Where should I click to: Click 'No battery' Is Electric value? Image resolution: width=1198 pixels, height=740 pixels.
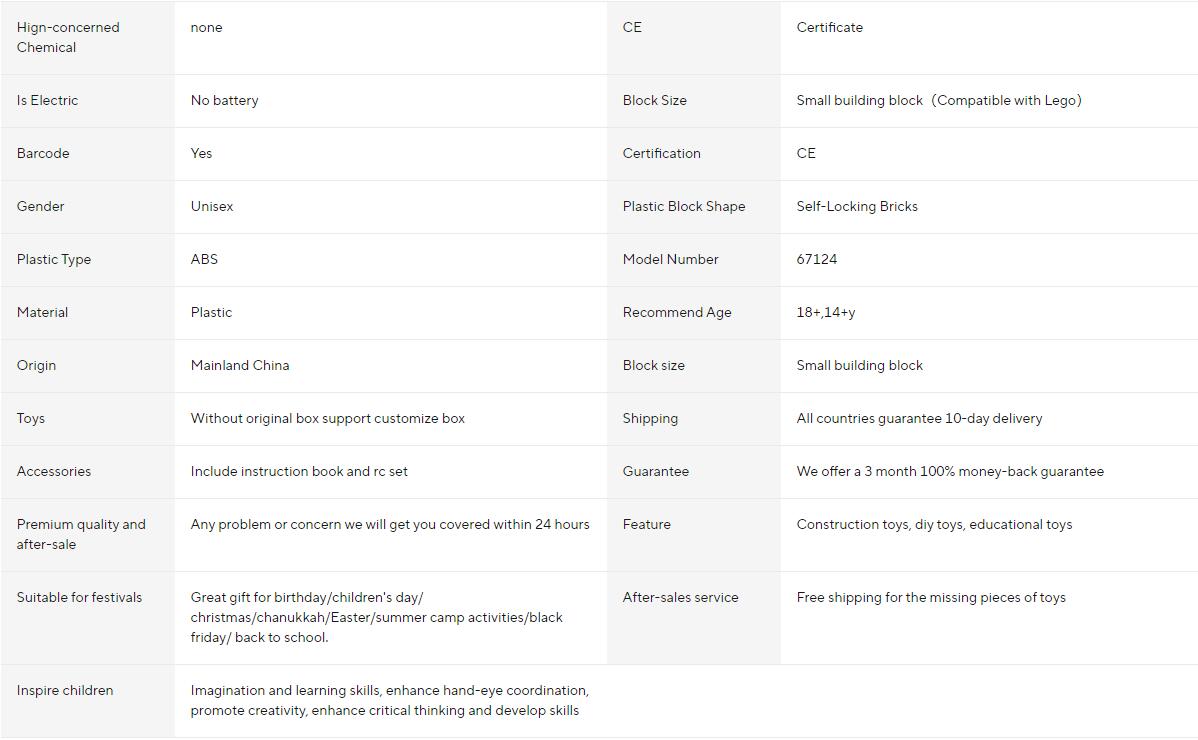(224, 100)
